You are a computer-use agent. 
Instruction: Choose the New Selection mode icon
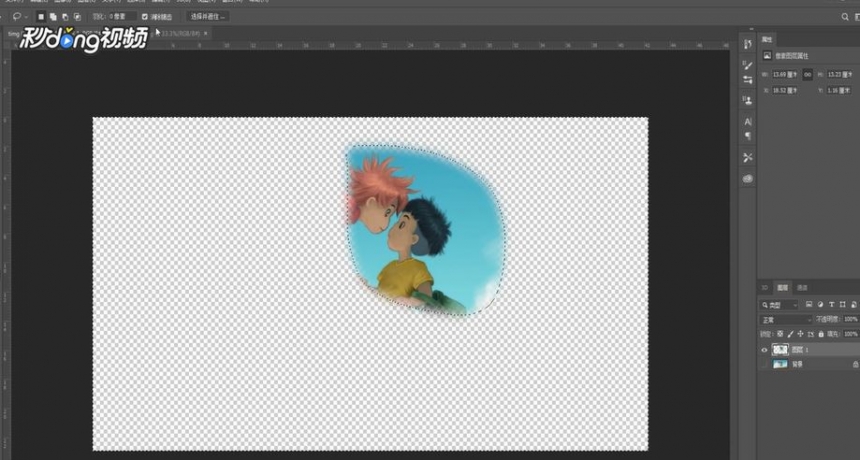click(x=41, y=17)
